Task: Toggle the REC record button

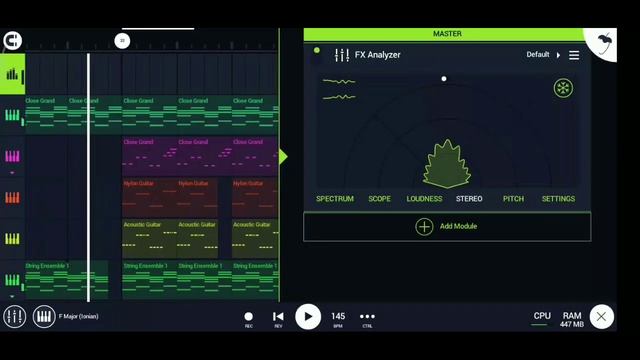Action: point(249,318)
